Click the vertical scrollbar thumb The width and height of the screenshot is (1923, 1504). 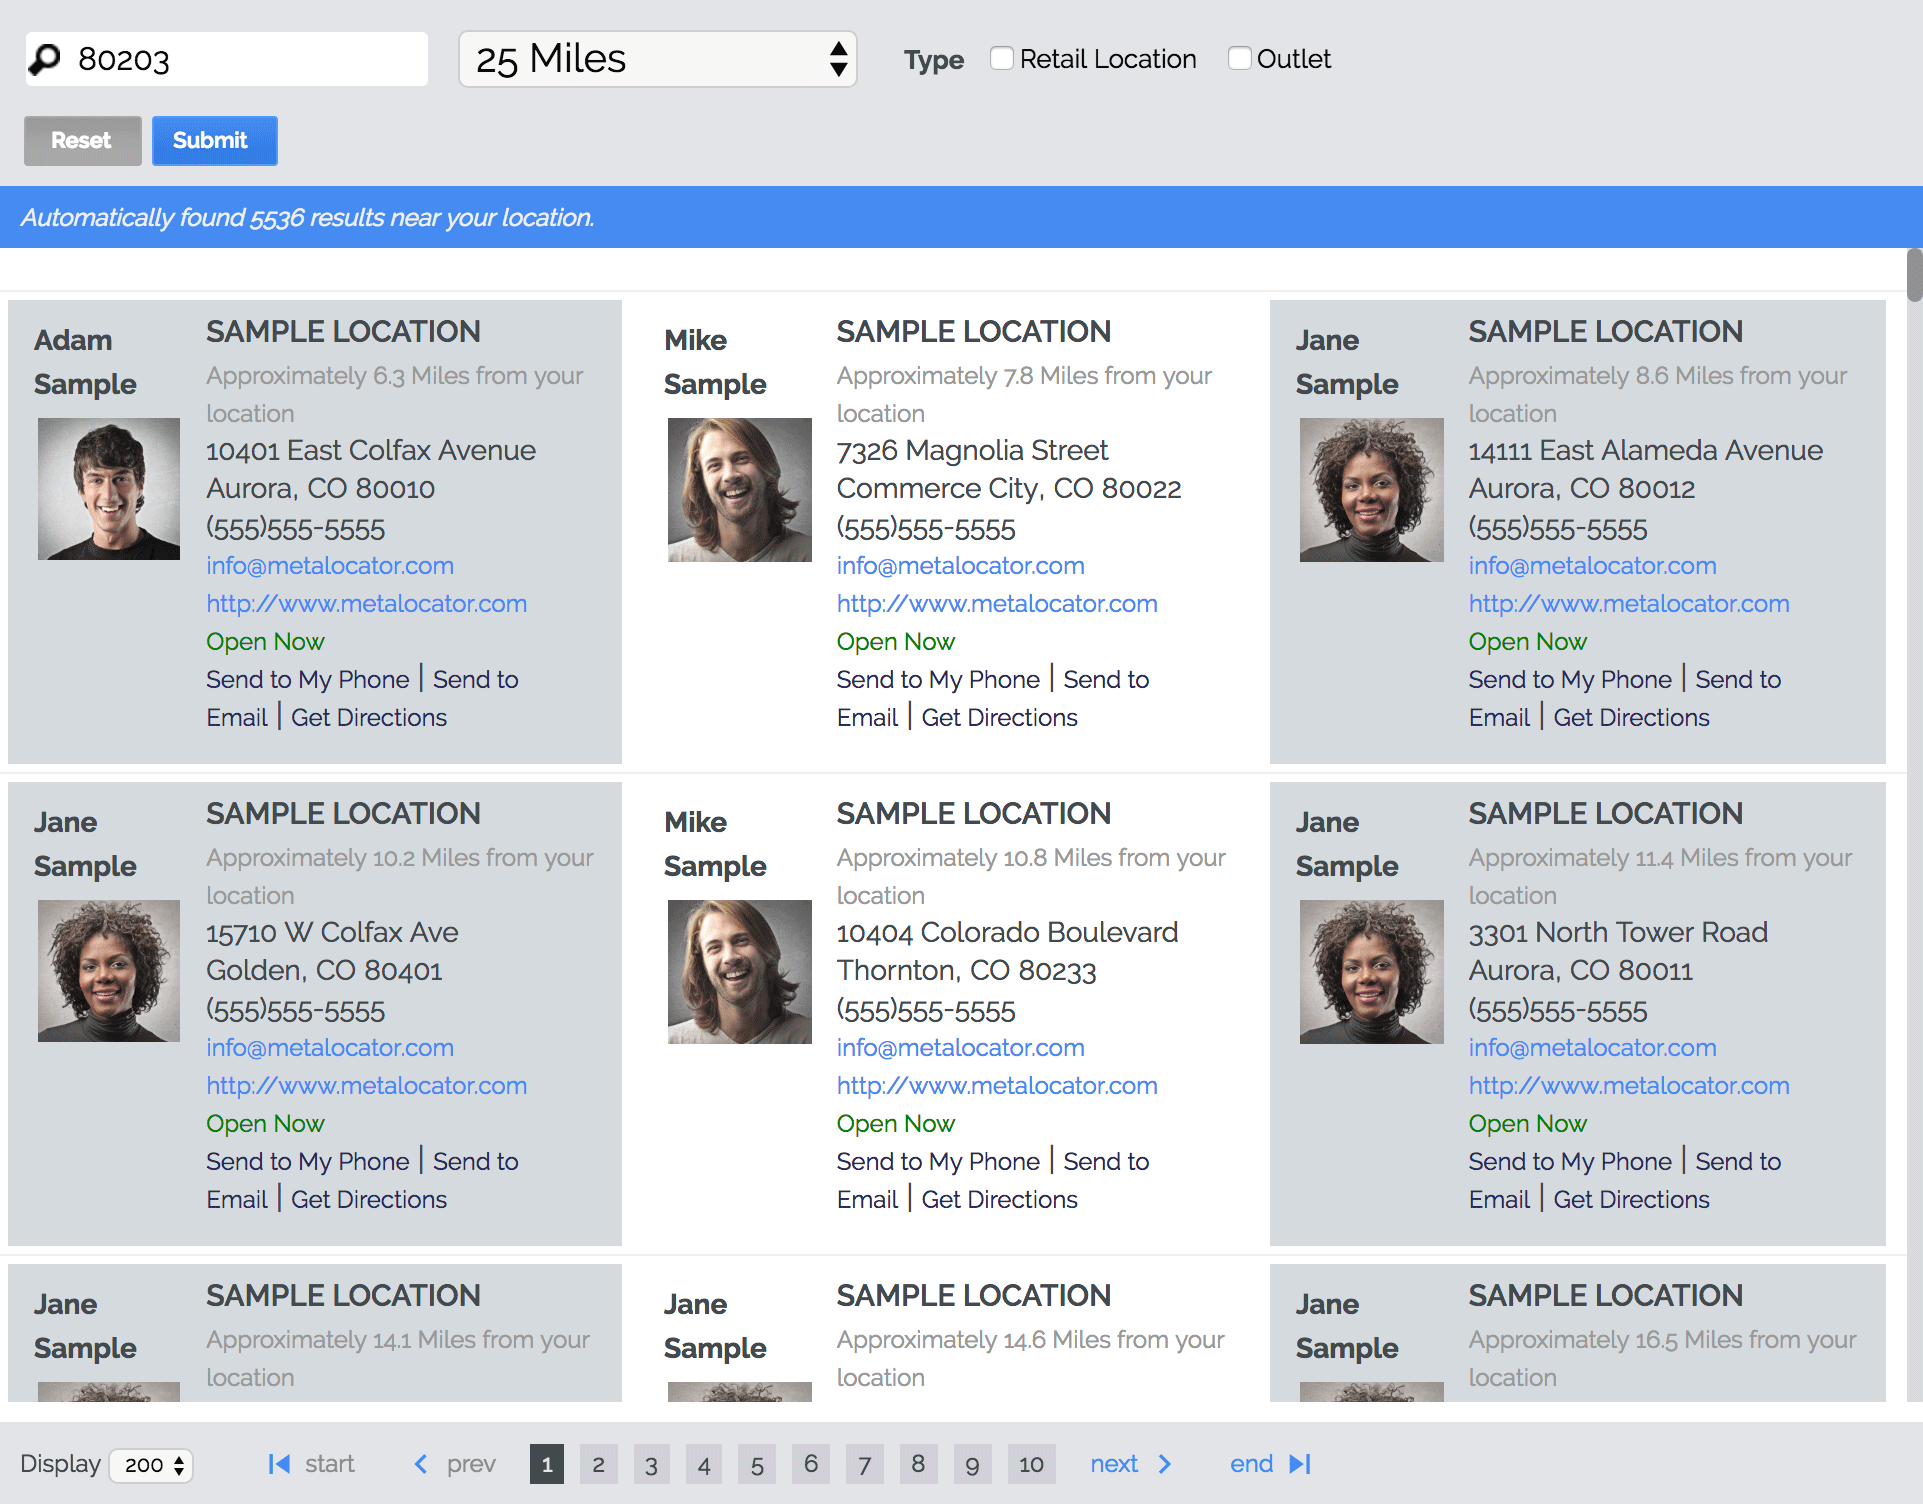click(1914, 274)
